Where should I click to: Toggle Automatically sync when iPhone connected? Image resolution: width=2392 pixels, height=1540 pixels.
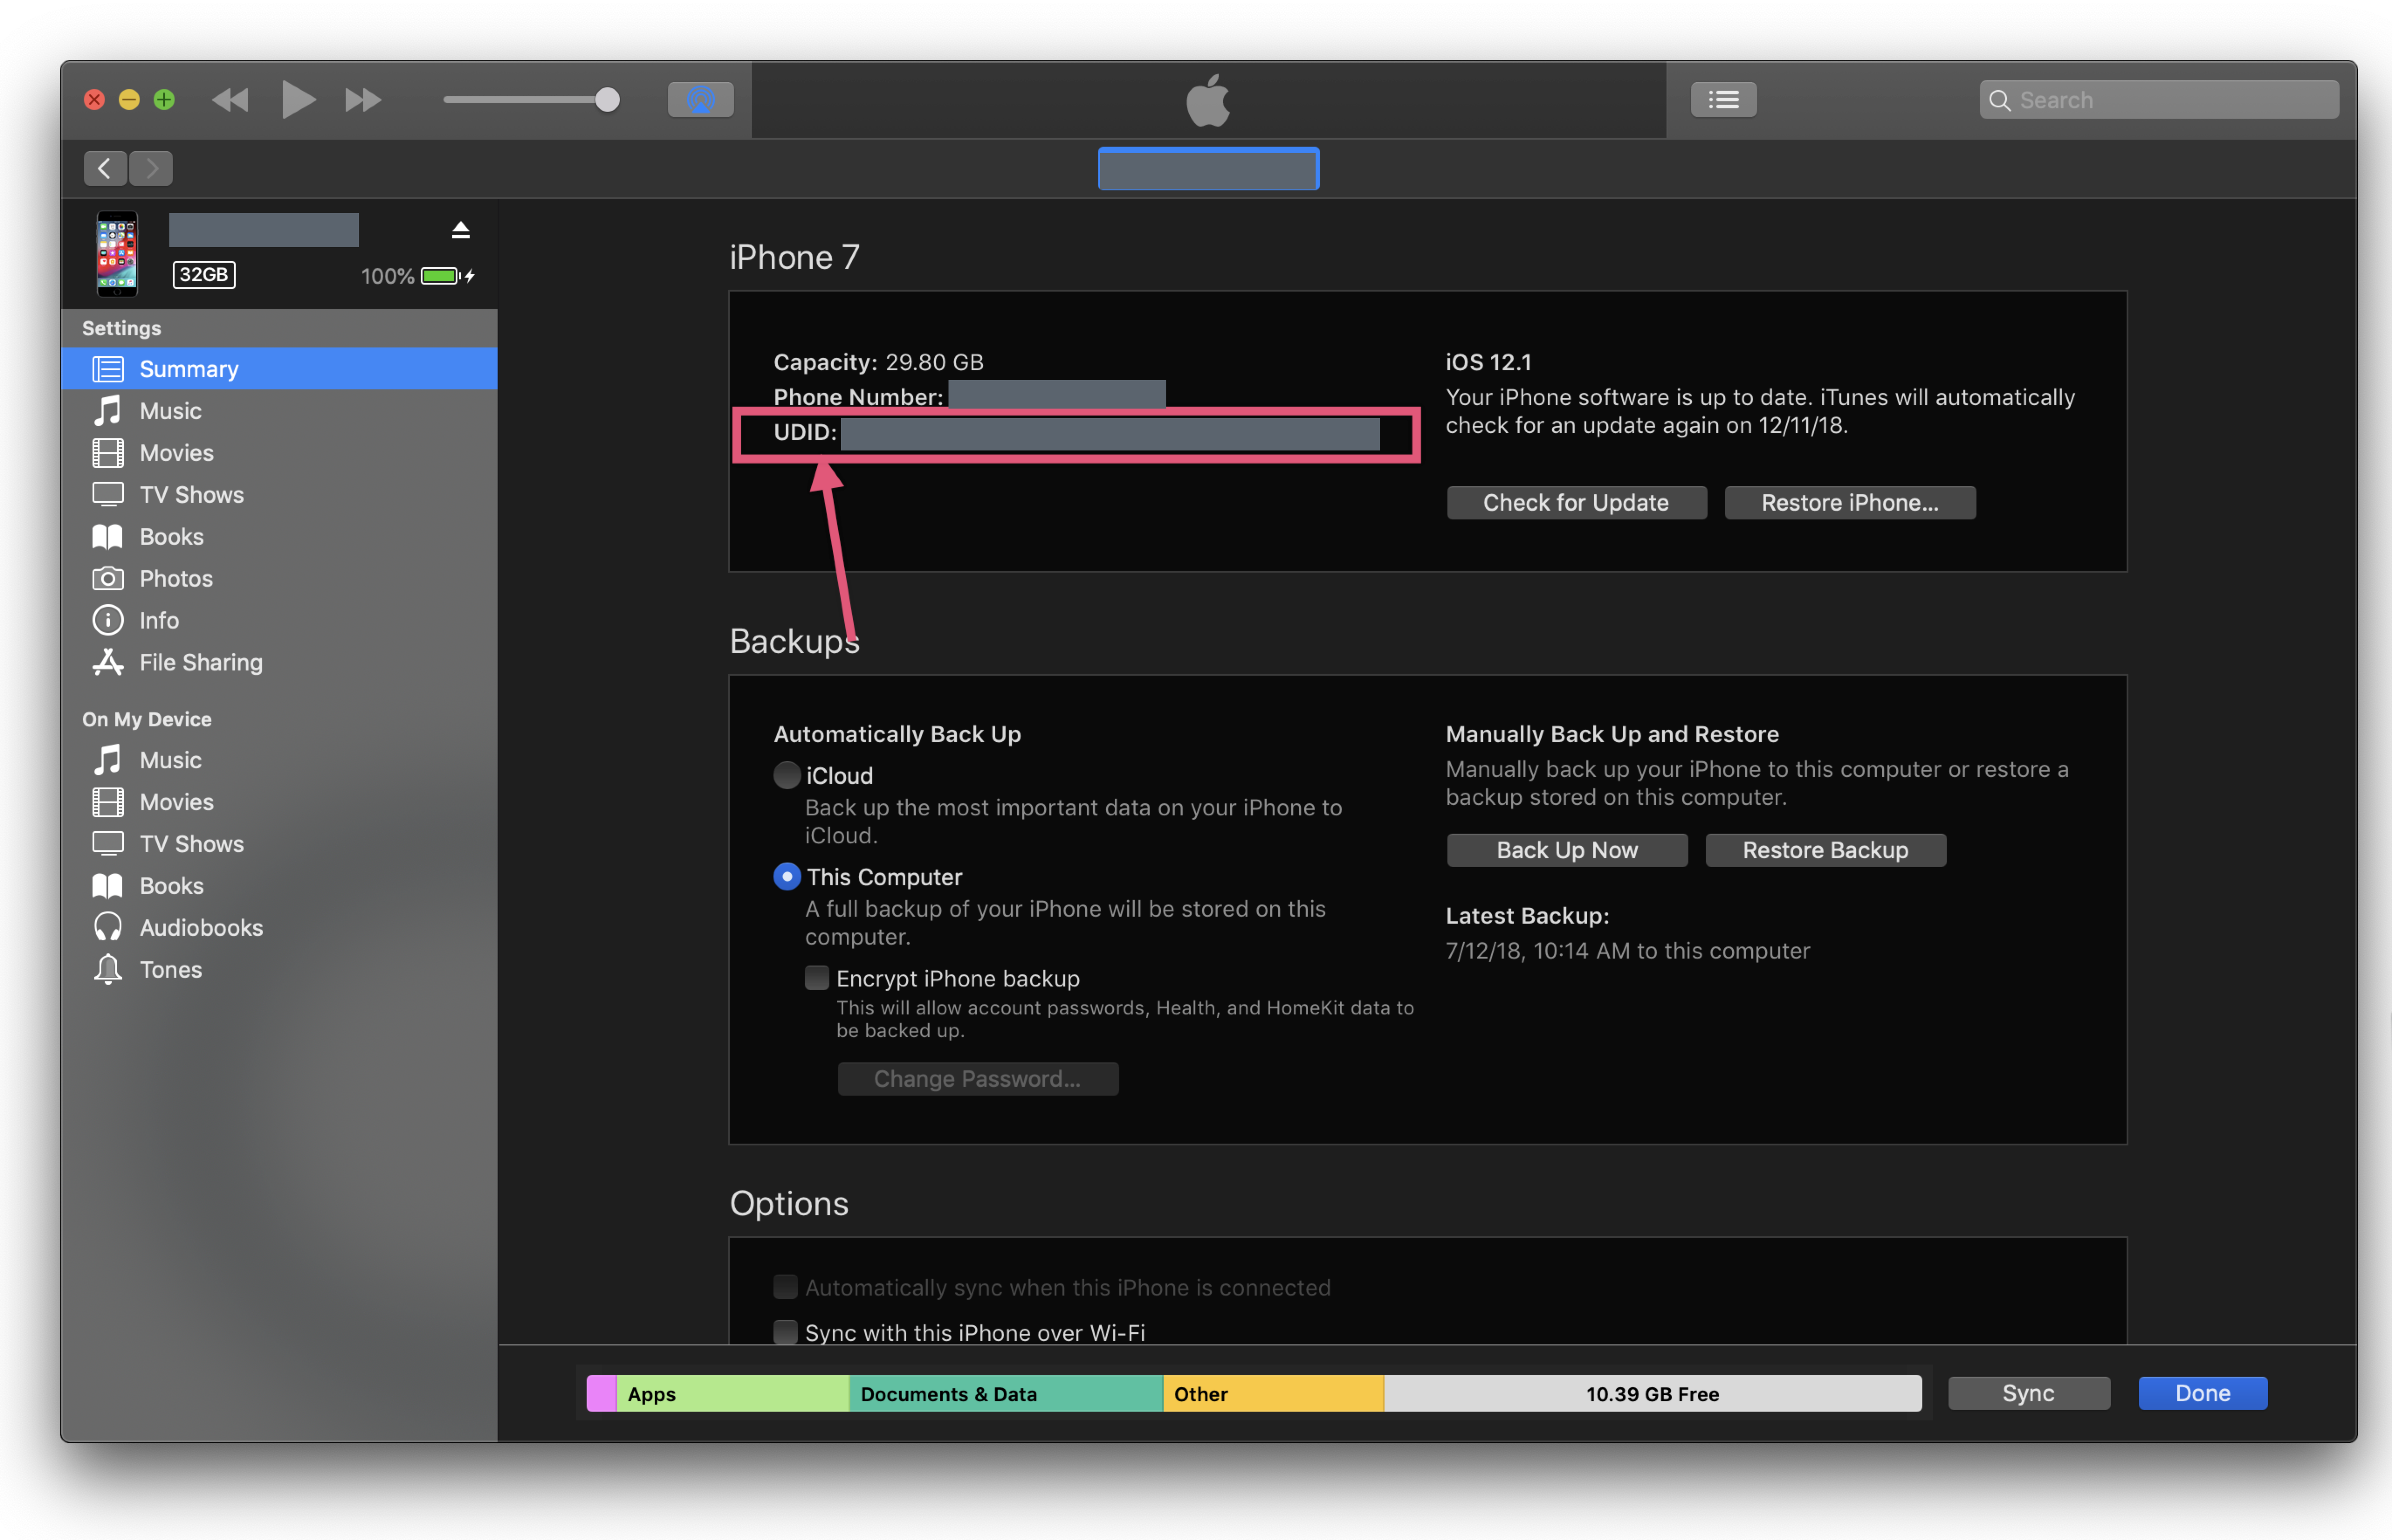[785, 1287]
